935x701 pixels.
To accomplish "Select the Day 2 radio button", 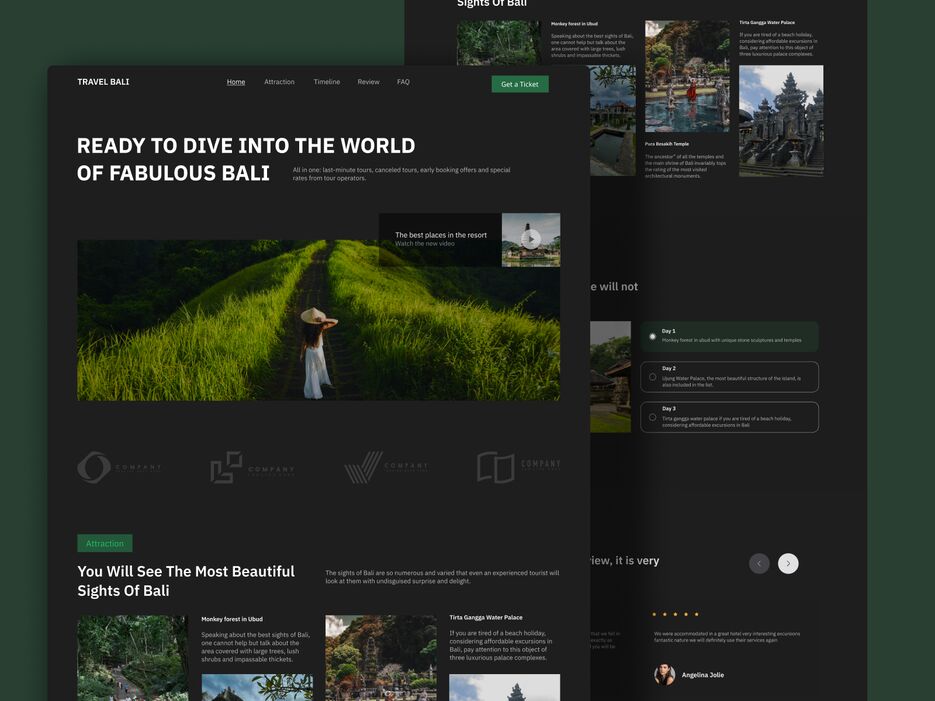I will [652, 377].
